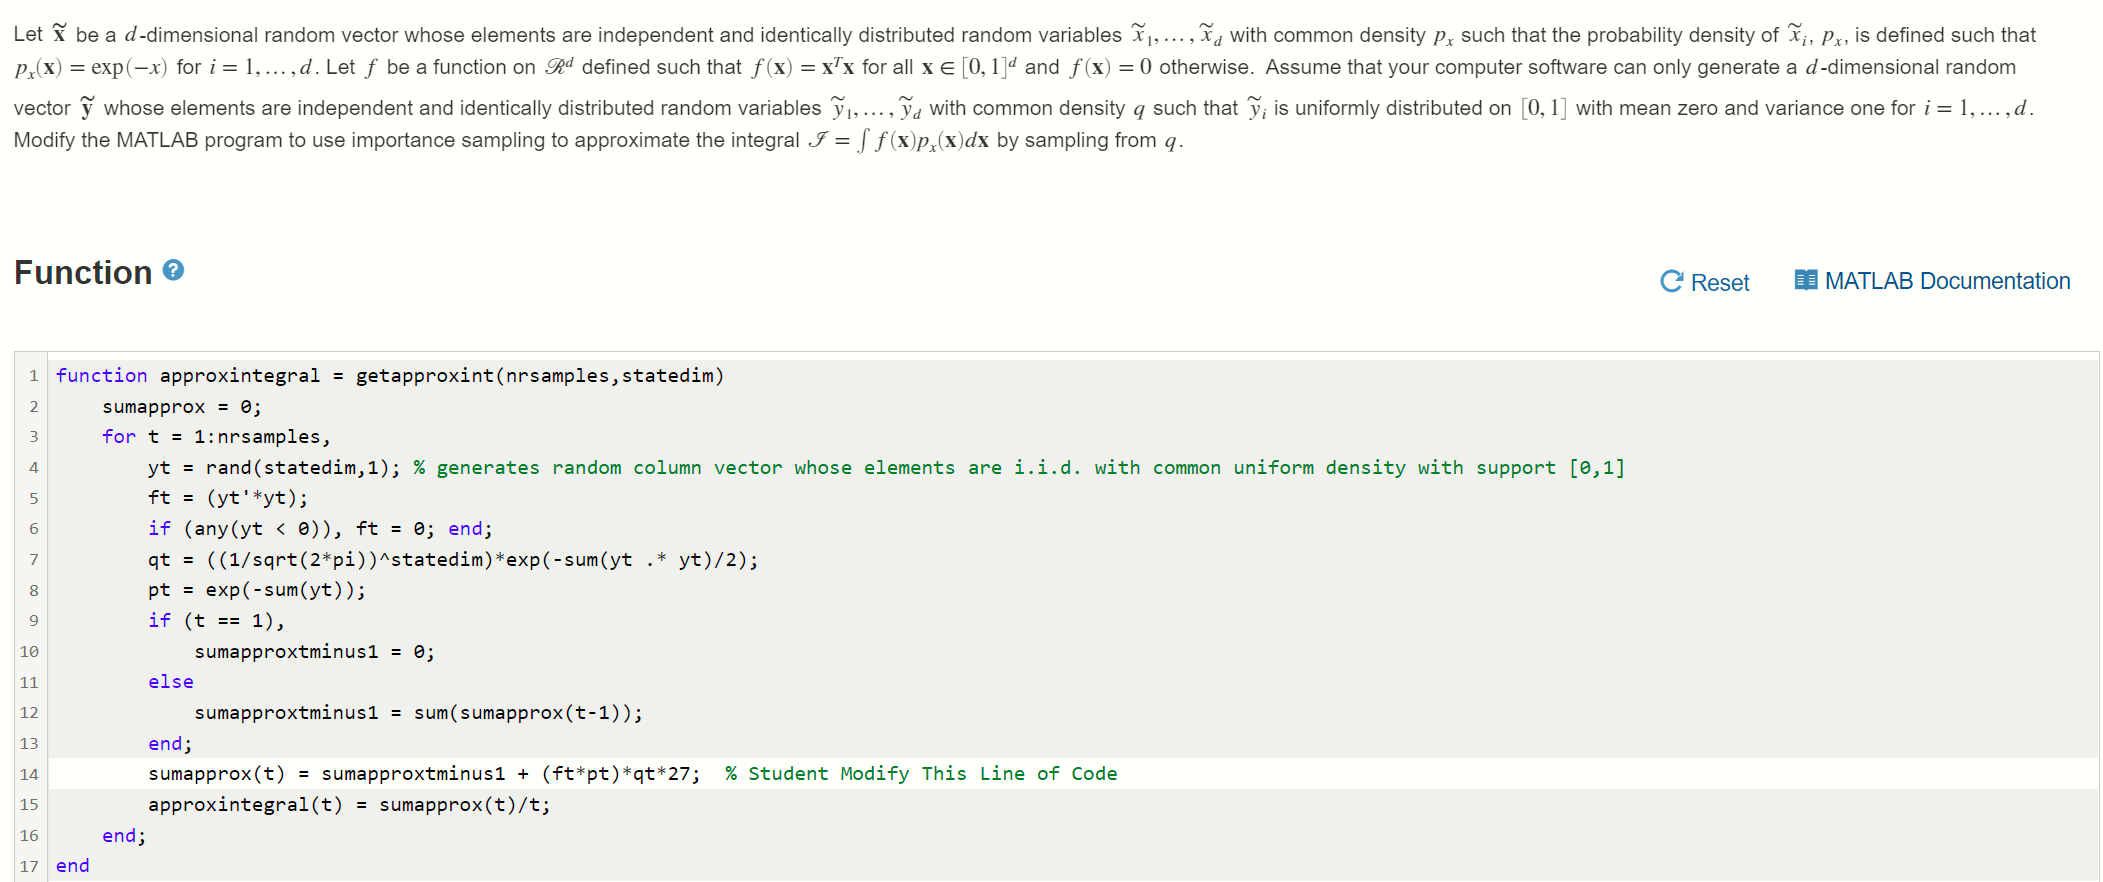The height and width of the screenshot is (882, 2103).
Task: Click the help question mark beside Function heading
Action: tap(172, 270)
